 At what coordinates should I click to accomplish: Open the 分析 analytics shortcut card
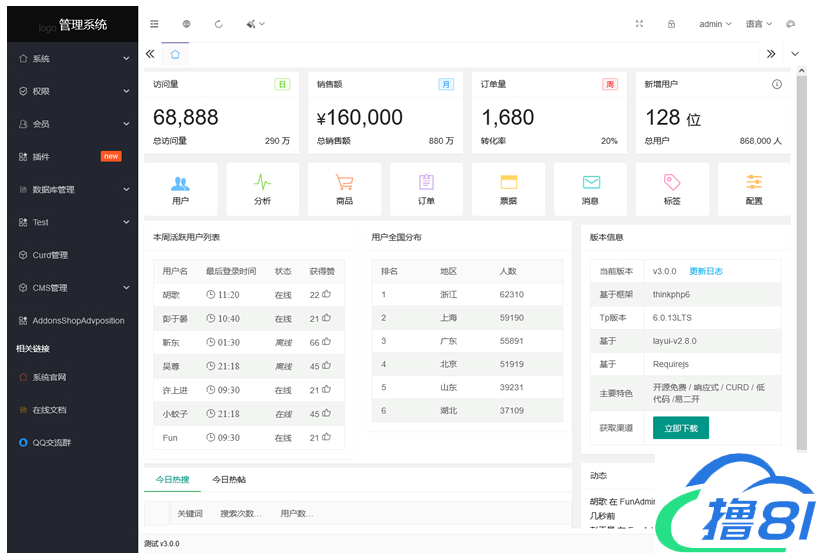262,189
